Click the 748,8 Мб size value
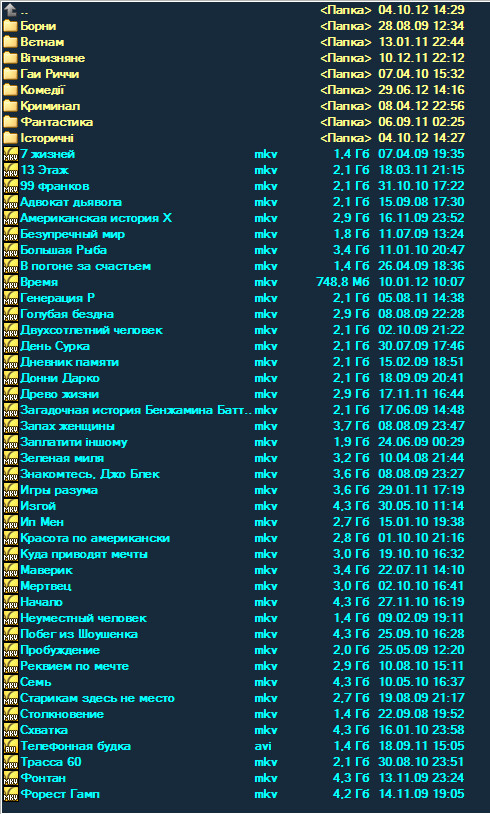Viewport: 490px width, 814px height. pyautogui.click(x=343, y=283)
